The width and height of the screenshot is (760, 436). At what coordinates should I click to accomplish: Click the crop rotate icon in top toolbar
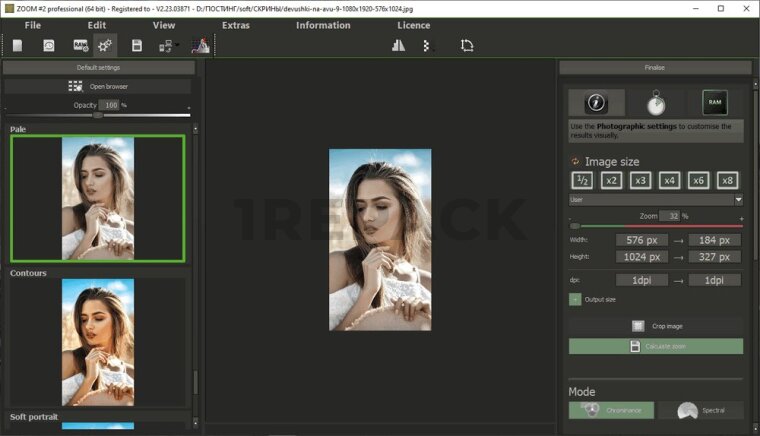[467, 45]
